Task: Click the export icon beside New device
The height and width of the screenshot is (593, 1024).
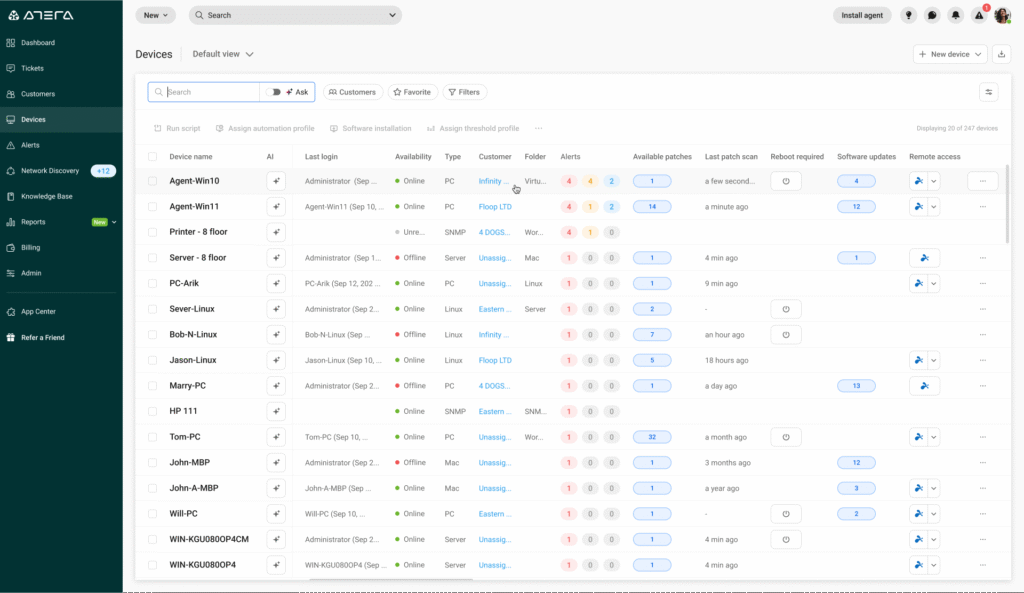Action: (x=1003, y=54)
